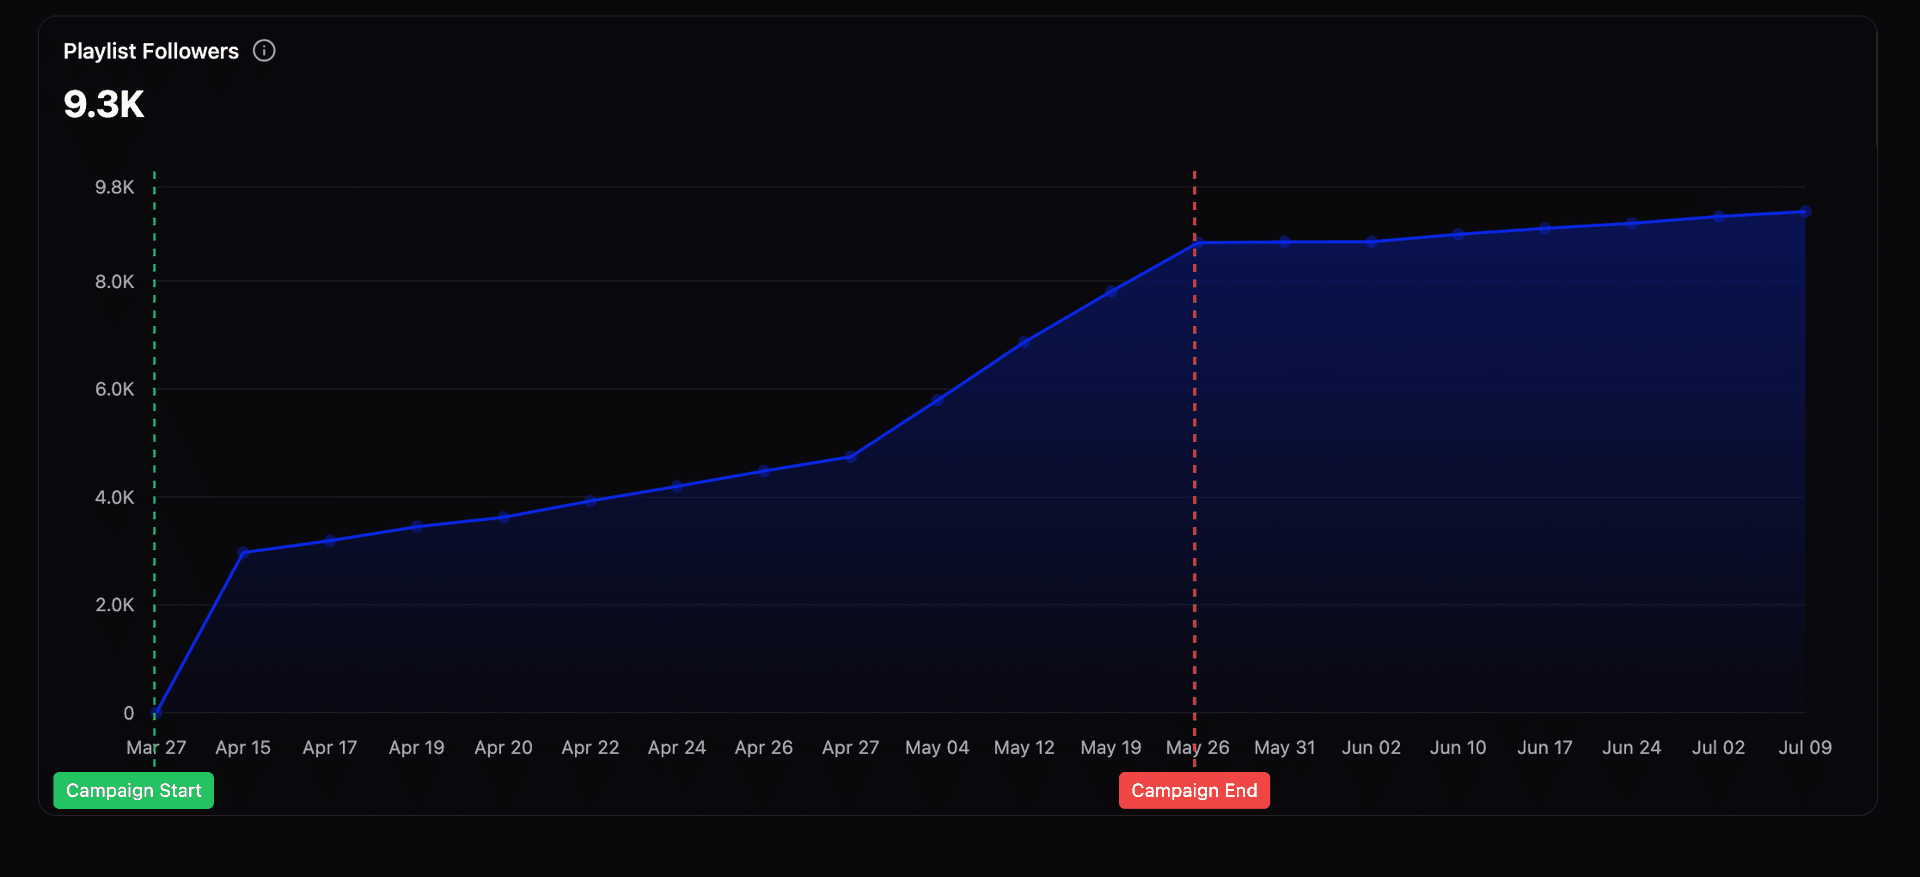This screenshot has width=1920, height=877.
Task: Click the 0 y-axis label
Action: coord(129,713)
